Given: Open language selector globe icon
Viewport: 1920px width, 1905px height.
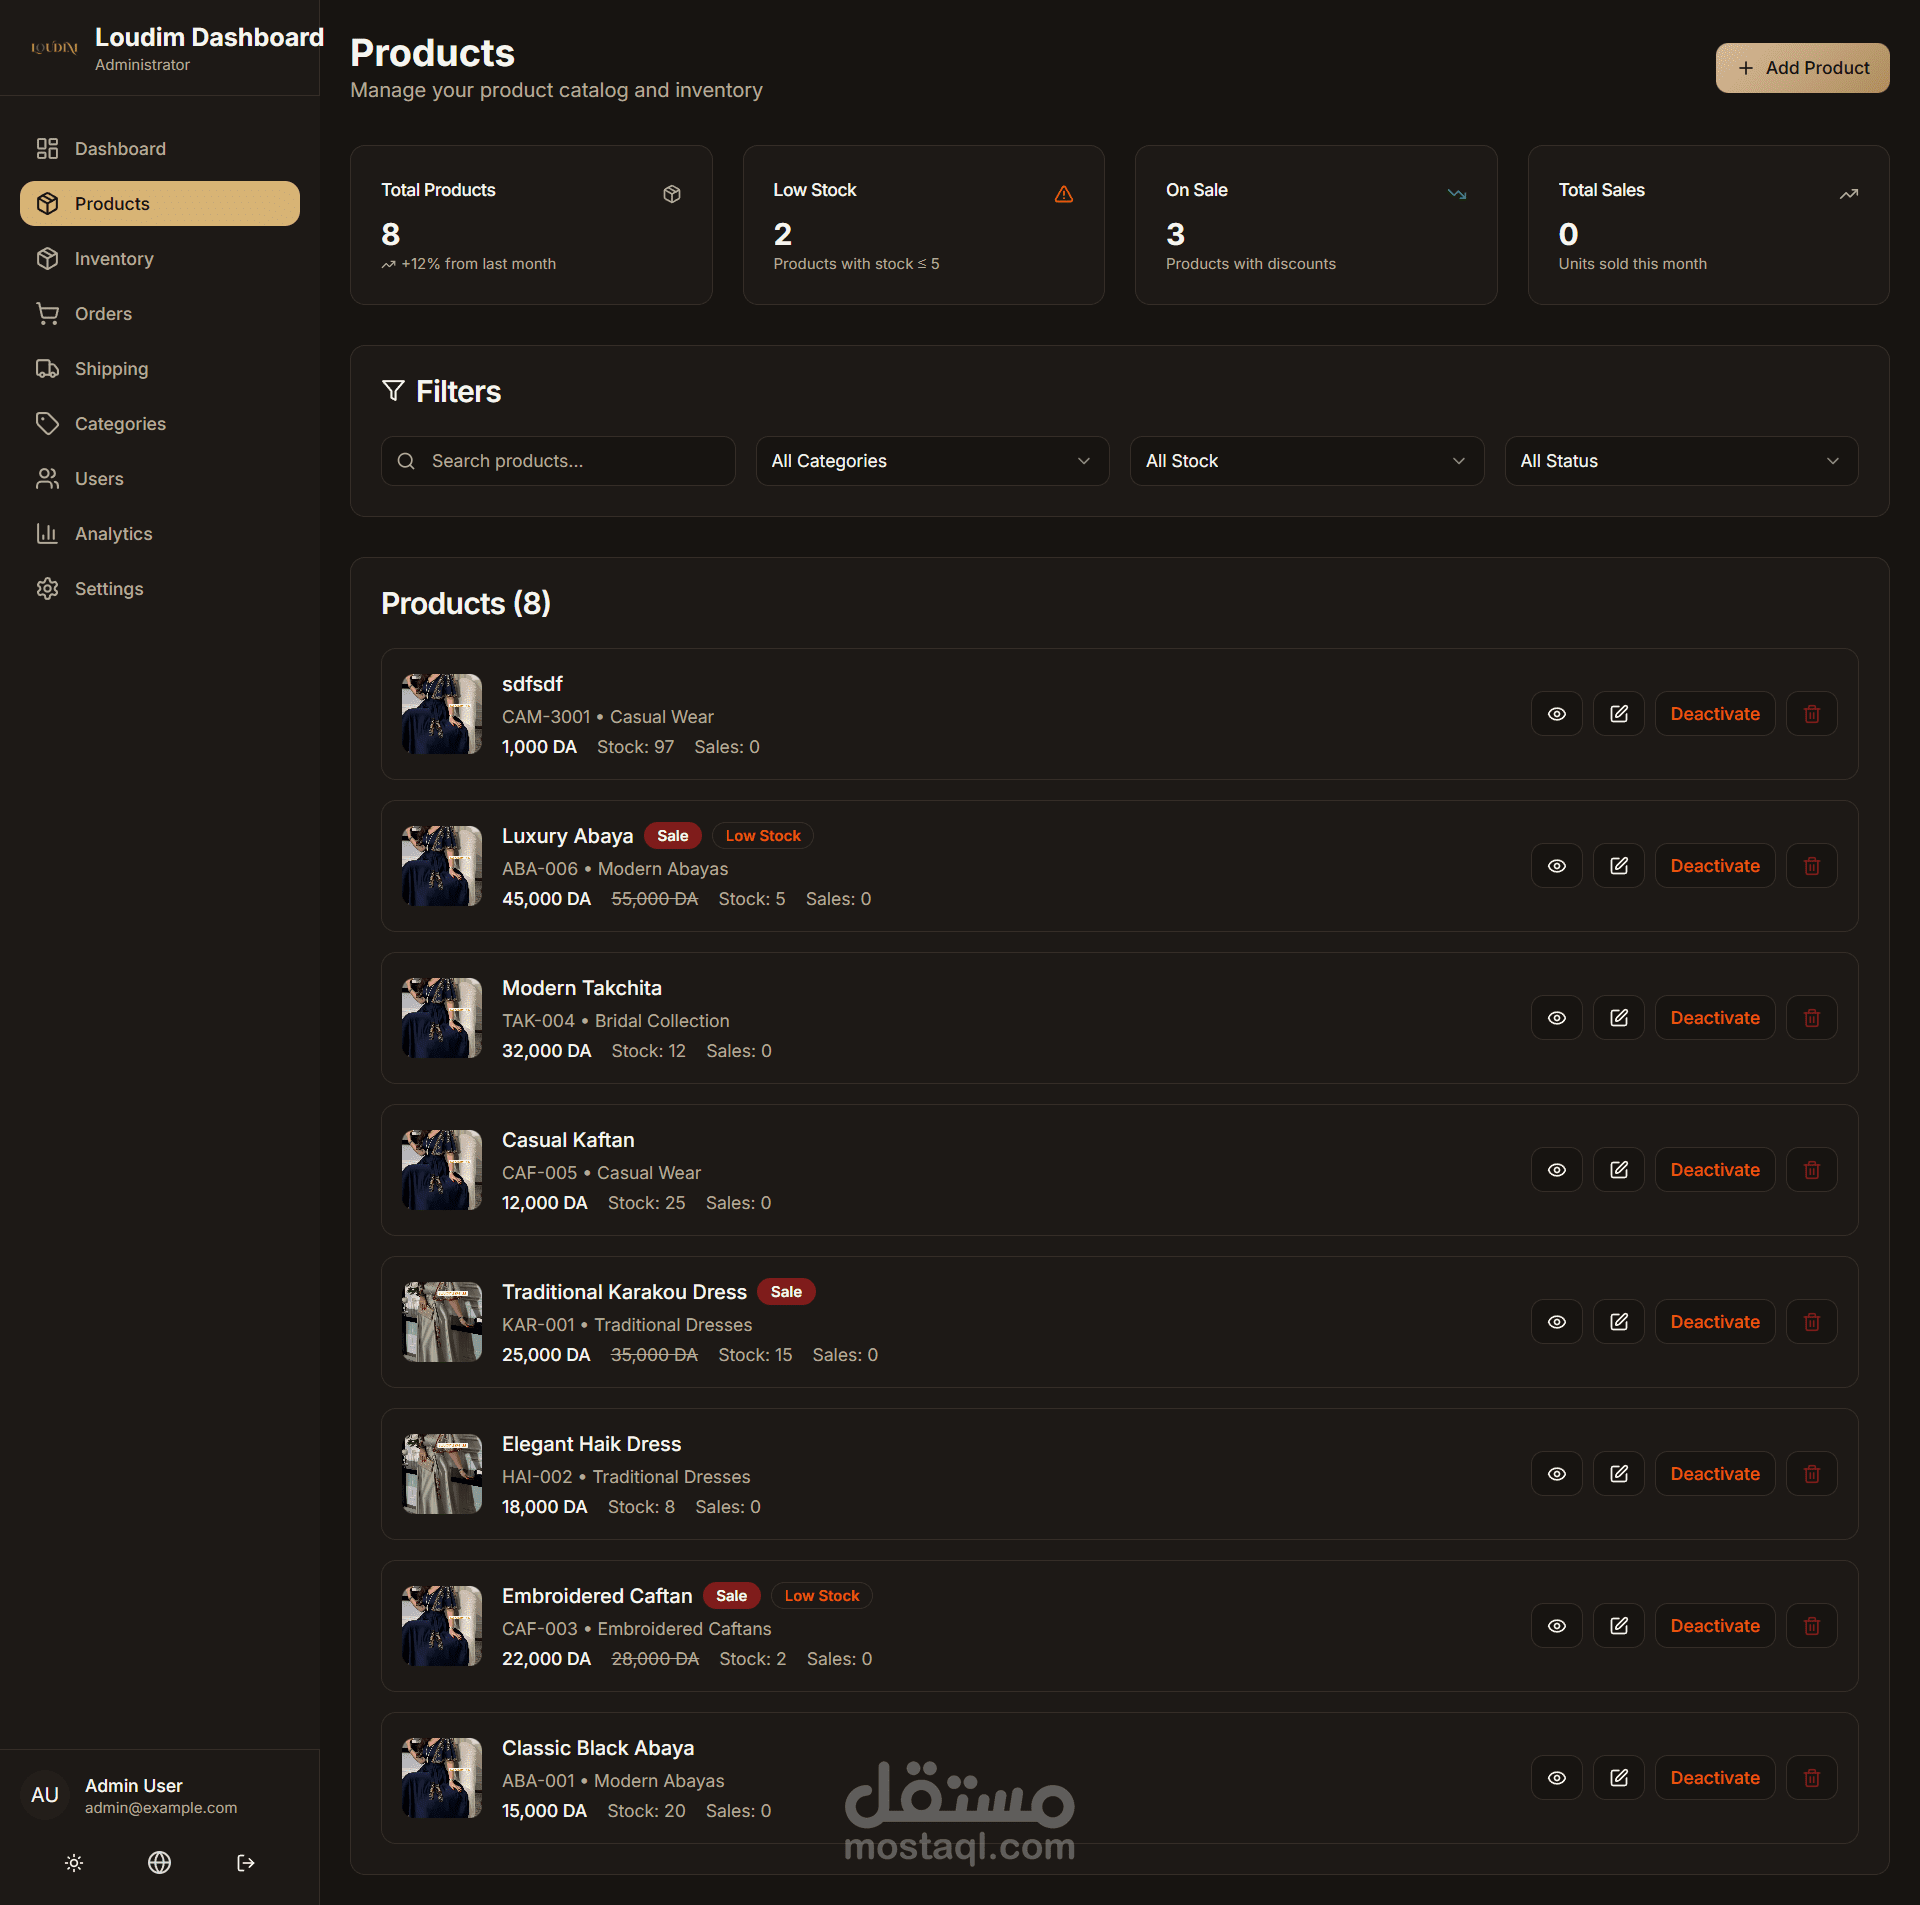Looking at the screenshot, I should pyautogui.click(x=160, y=1863).
